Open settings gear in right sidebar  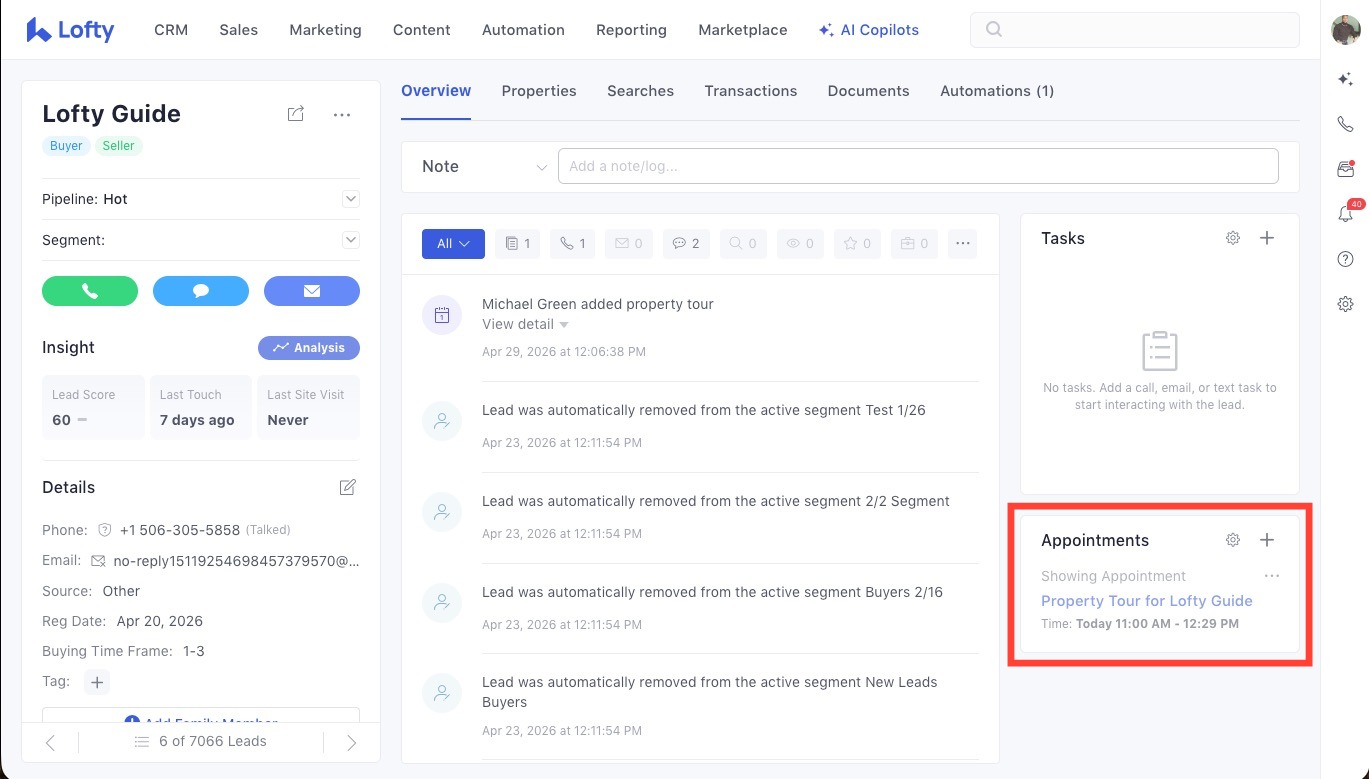[x=1345, y=304]
